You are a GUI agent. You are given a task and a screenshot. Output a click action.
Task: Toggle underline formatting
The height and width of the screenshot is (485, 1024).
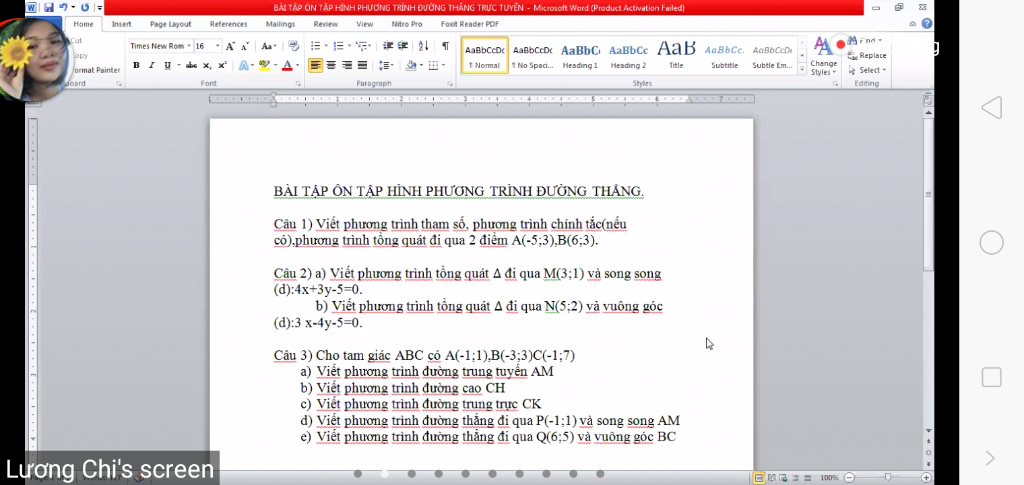click(x=167, y=65)
